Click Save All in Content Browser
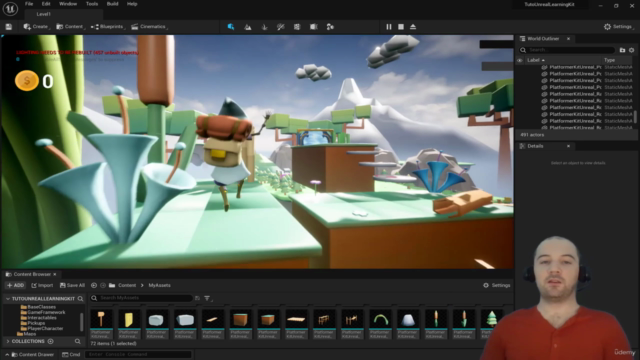The height and width of the screenshot is (360, 640). coord(72,285)
